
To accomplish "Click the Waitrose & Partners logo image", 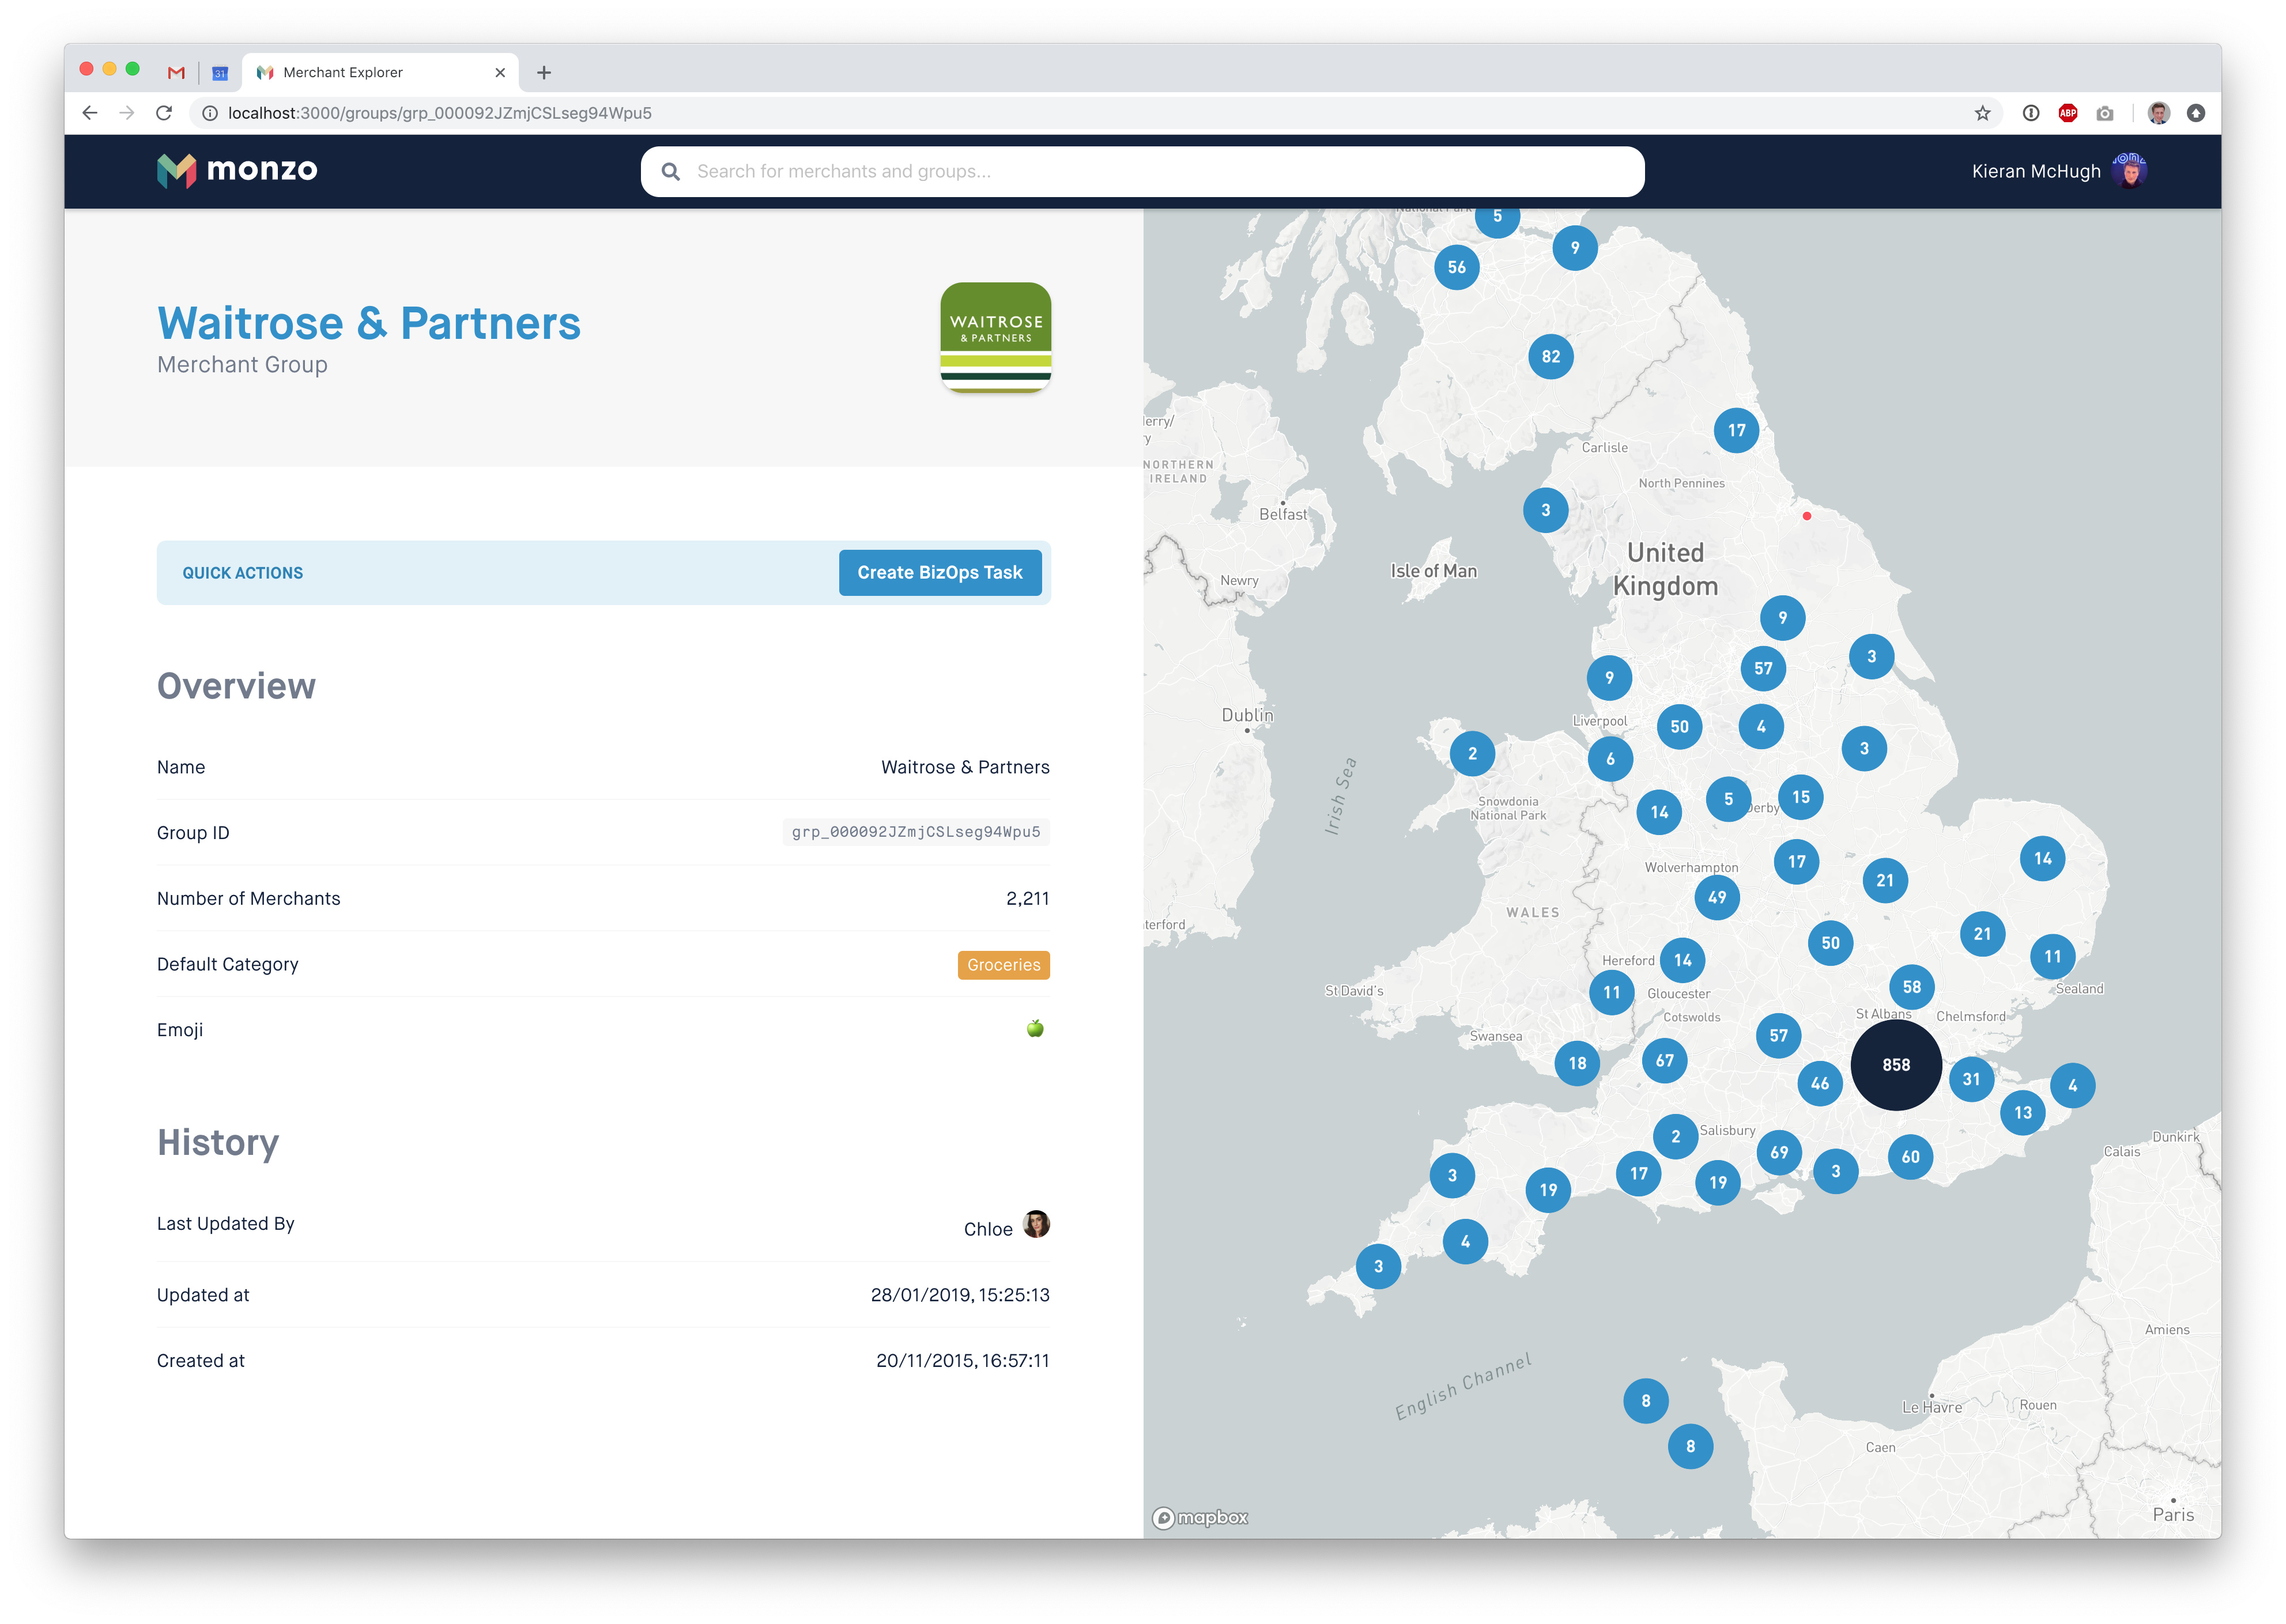I will pos(995,337).
